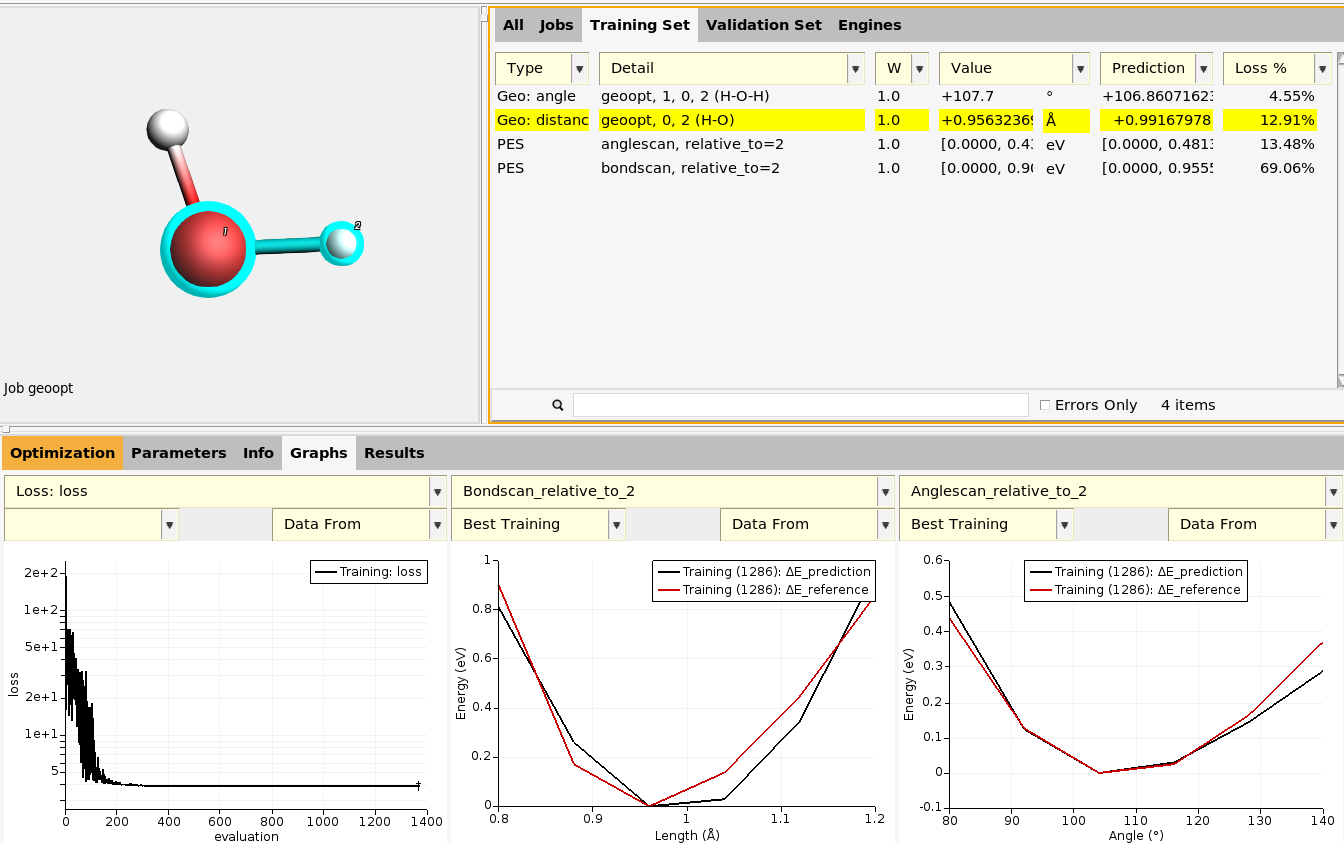
Task: Switch to the Parameters tab
Action: click(x=178, y=453)
